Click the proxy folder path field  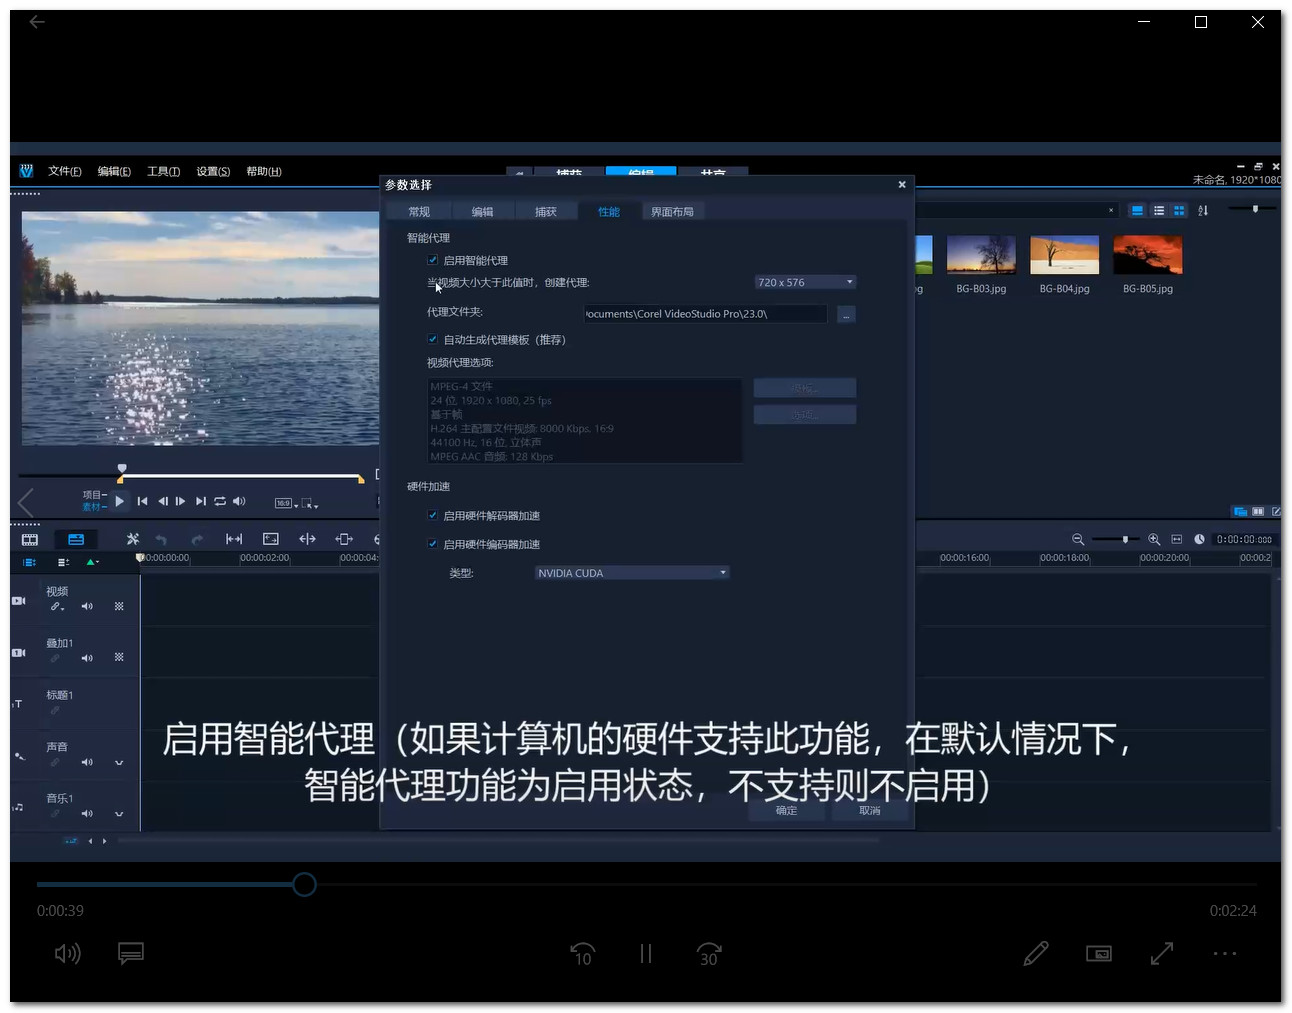click(x=706, y=314)
